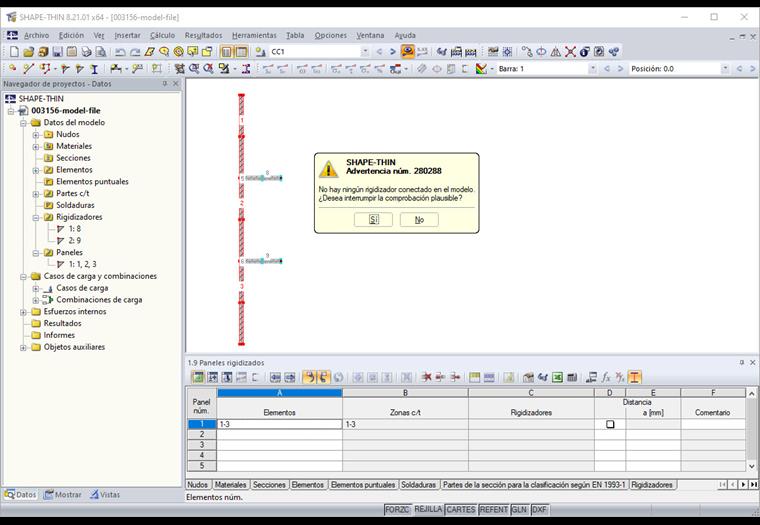Open the Barra: 1 dropdown

coord(593,69)
